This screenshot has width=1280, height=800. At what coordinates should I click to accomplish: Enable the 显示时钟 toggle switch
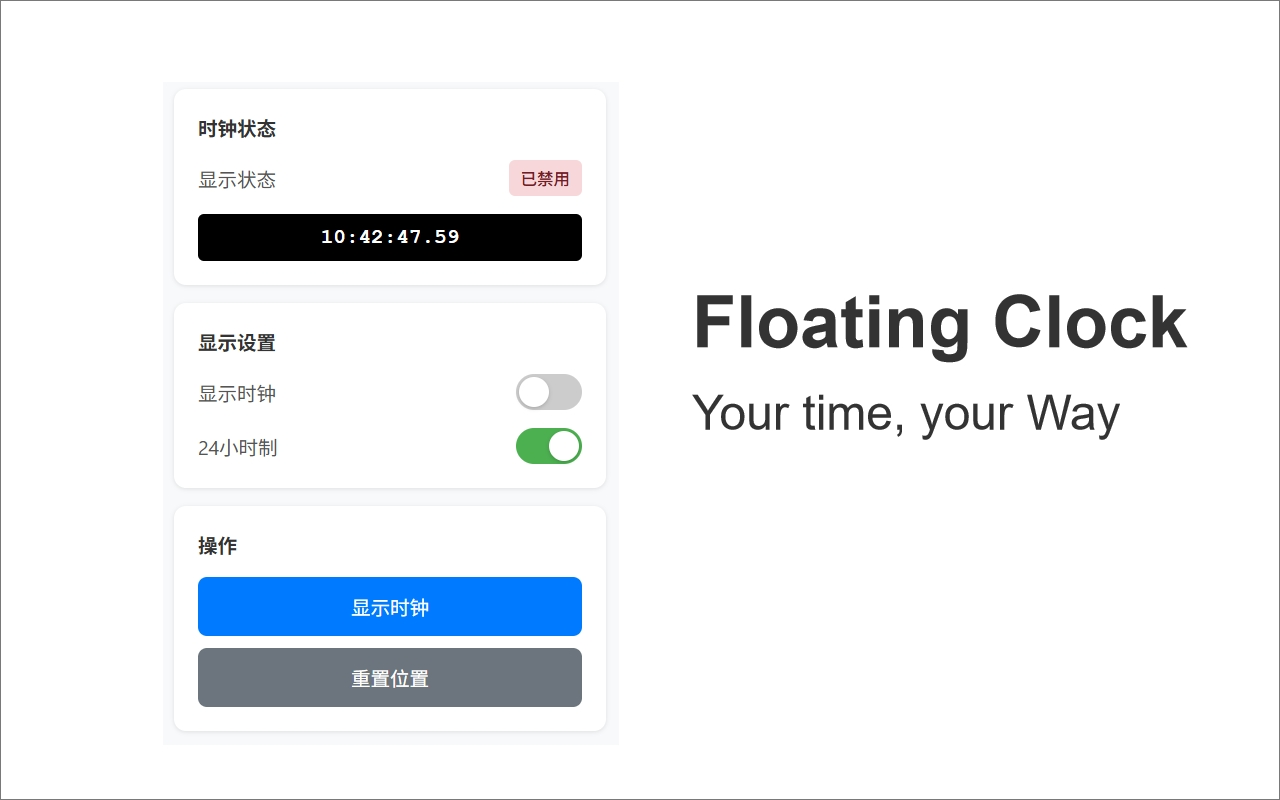click(548, 392)
